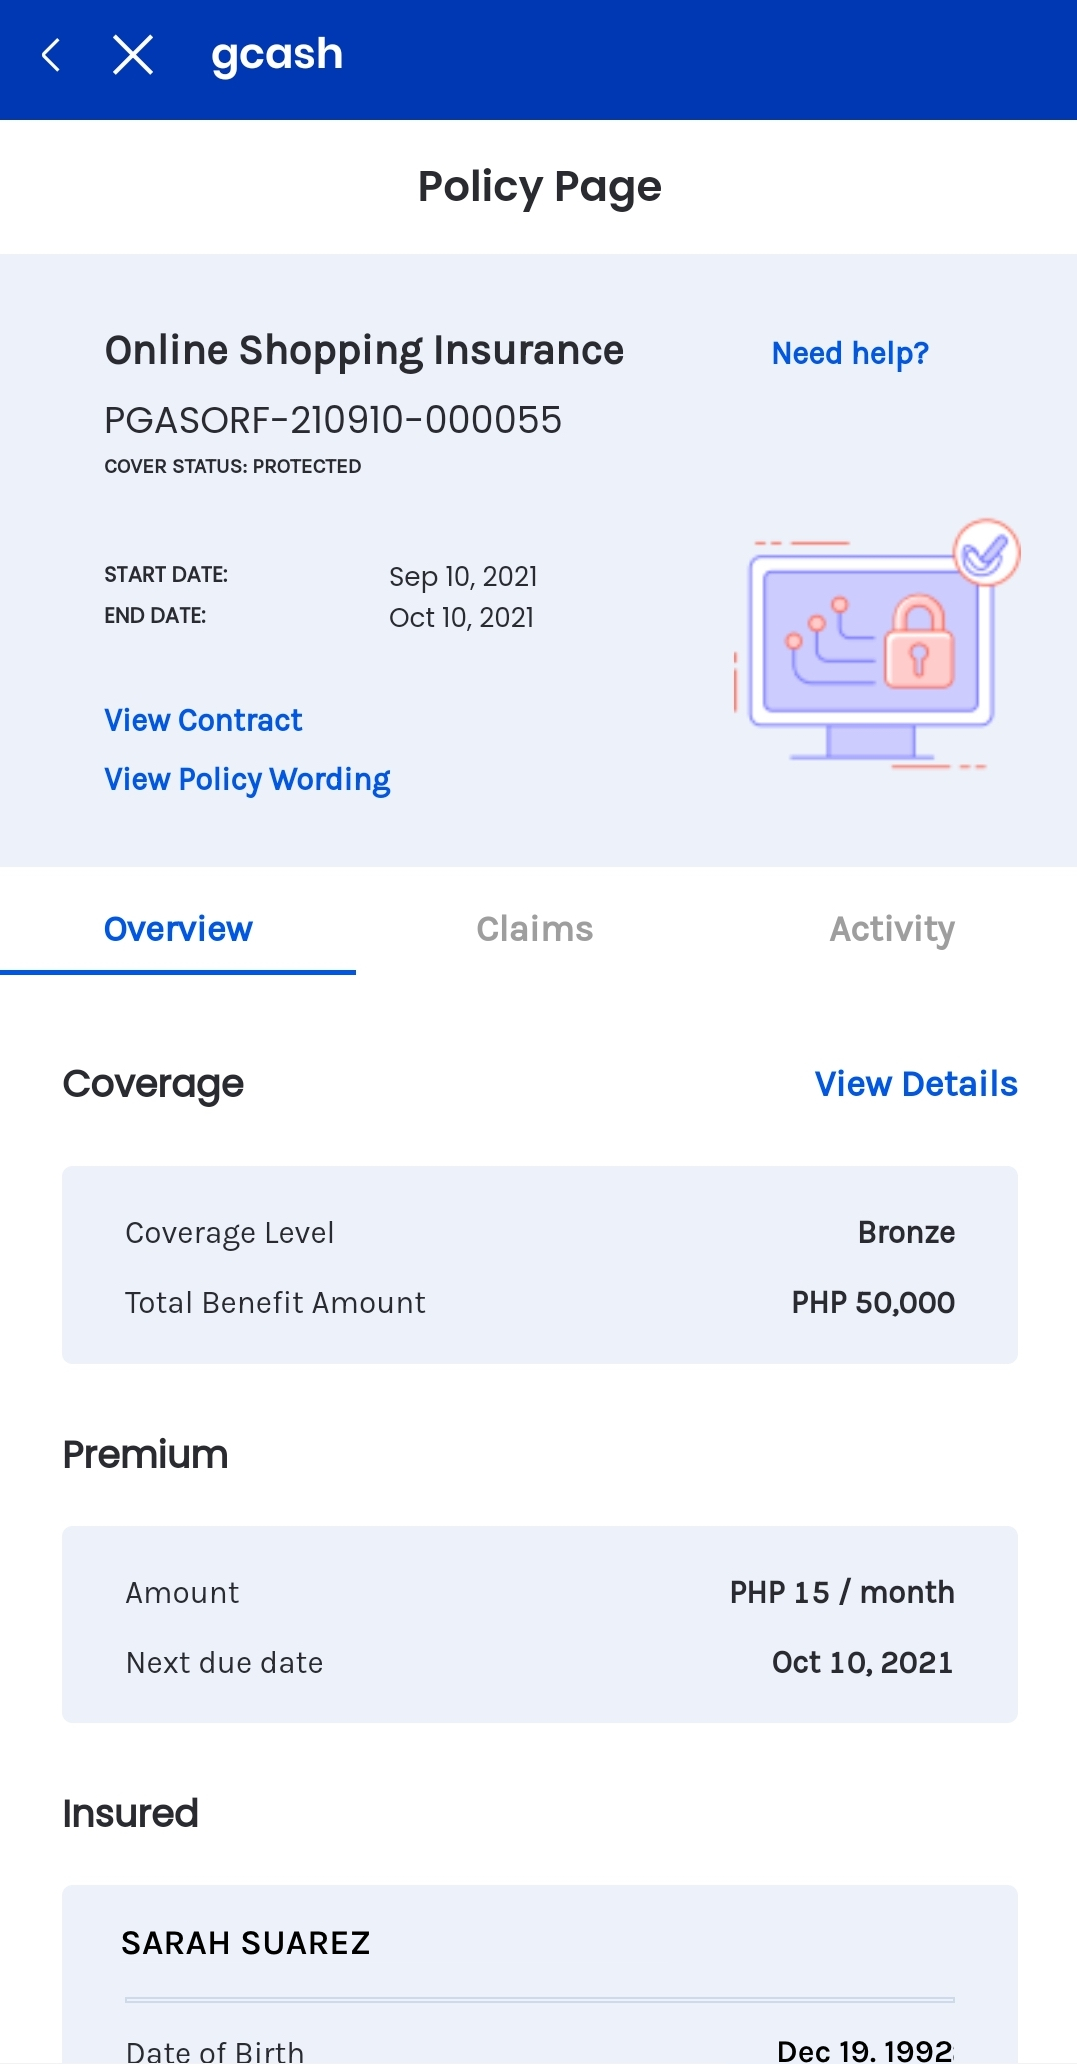Tap the gcash logo in header

(x=277, y=54)
